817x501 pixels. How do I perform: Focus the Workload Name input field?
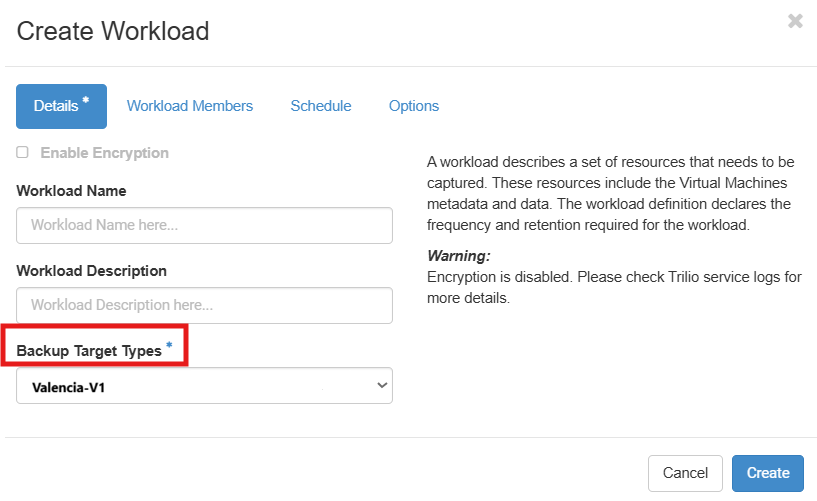[x=204, y=226]
